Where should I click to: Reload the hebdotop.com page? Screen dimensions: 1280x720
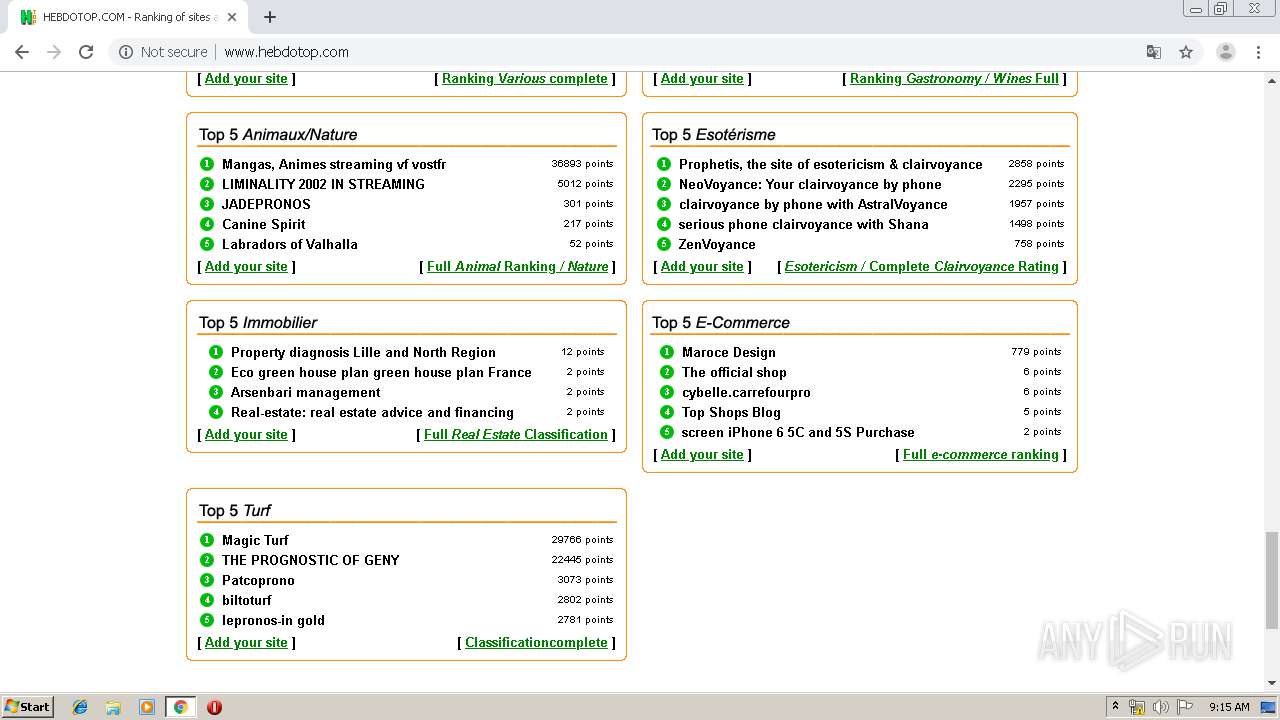pos(86,52)
